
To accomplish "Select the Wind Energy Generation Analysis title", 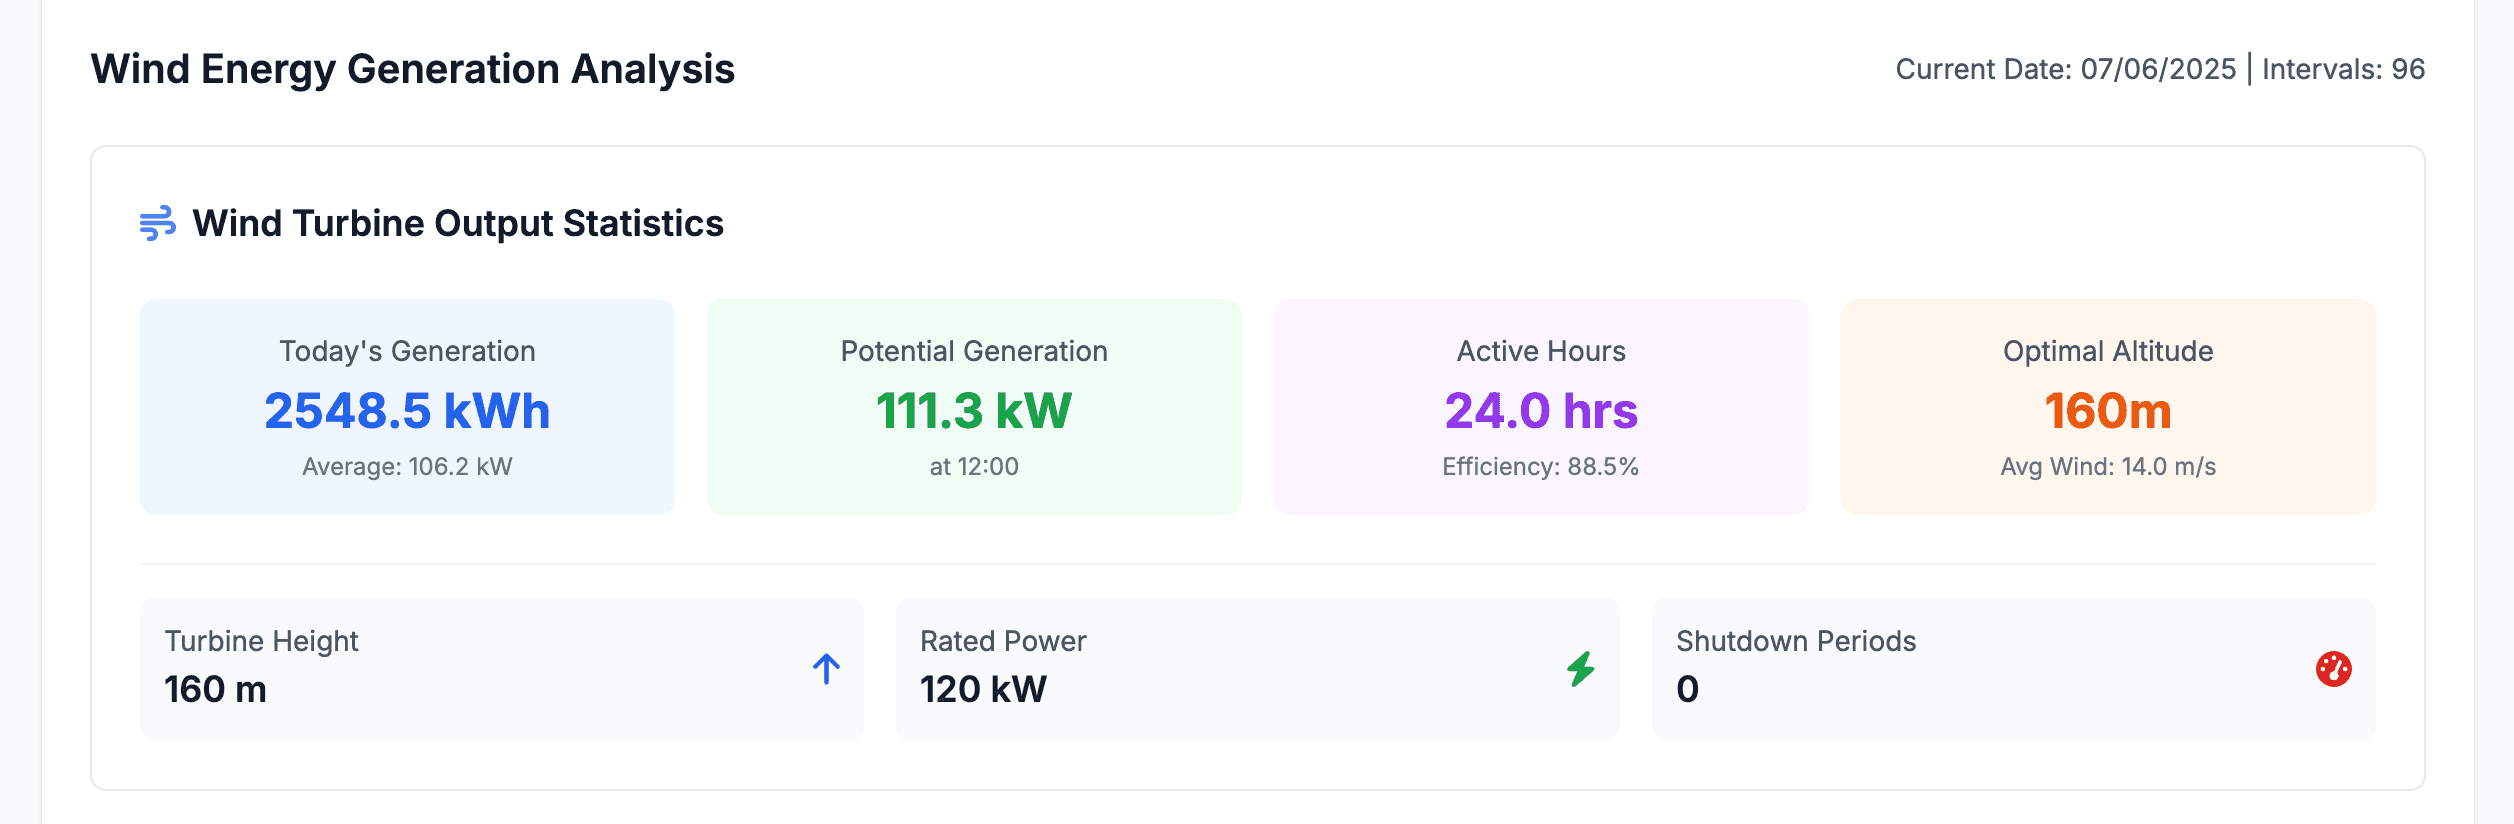I will pyautogui.click(x=413, y=69).
